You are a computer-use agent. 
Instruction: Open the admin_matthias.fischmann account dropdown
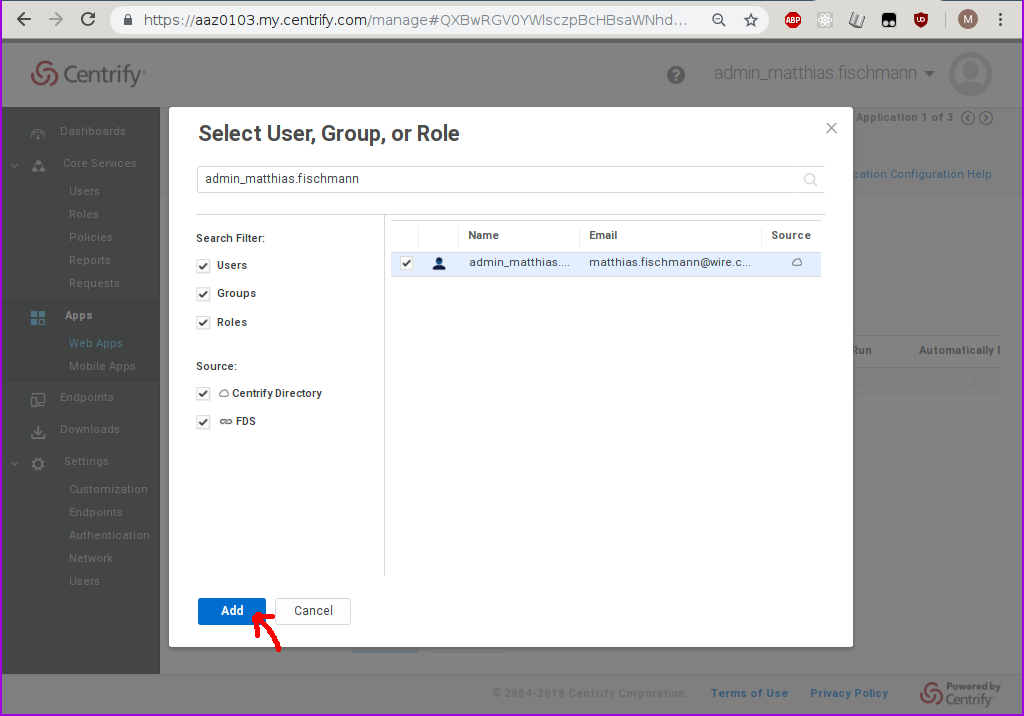click(824, 74)
